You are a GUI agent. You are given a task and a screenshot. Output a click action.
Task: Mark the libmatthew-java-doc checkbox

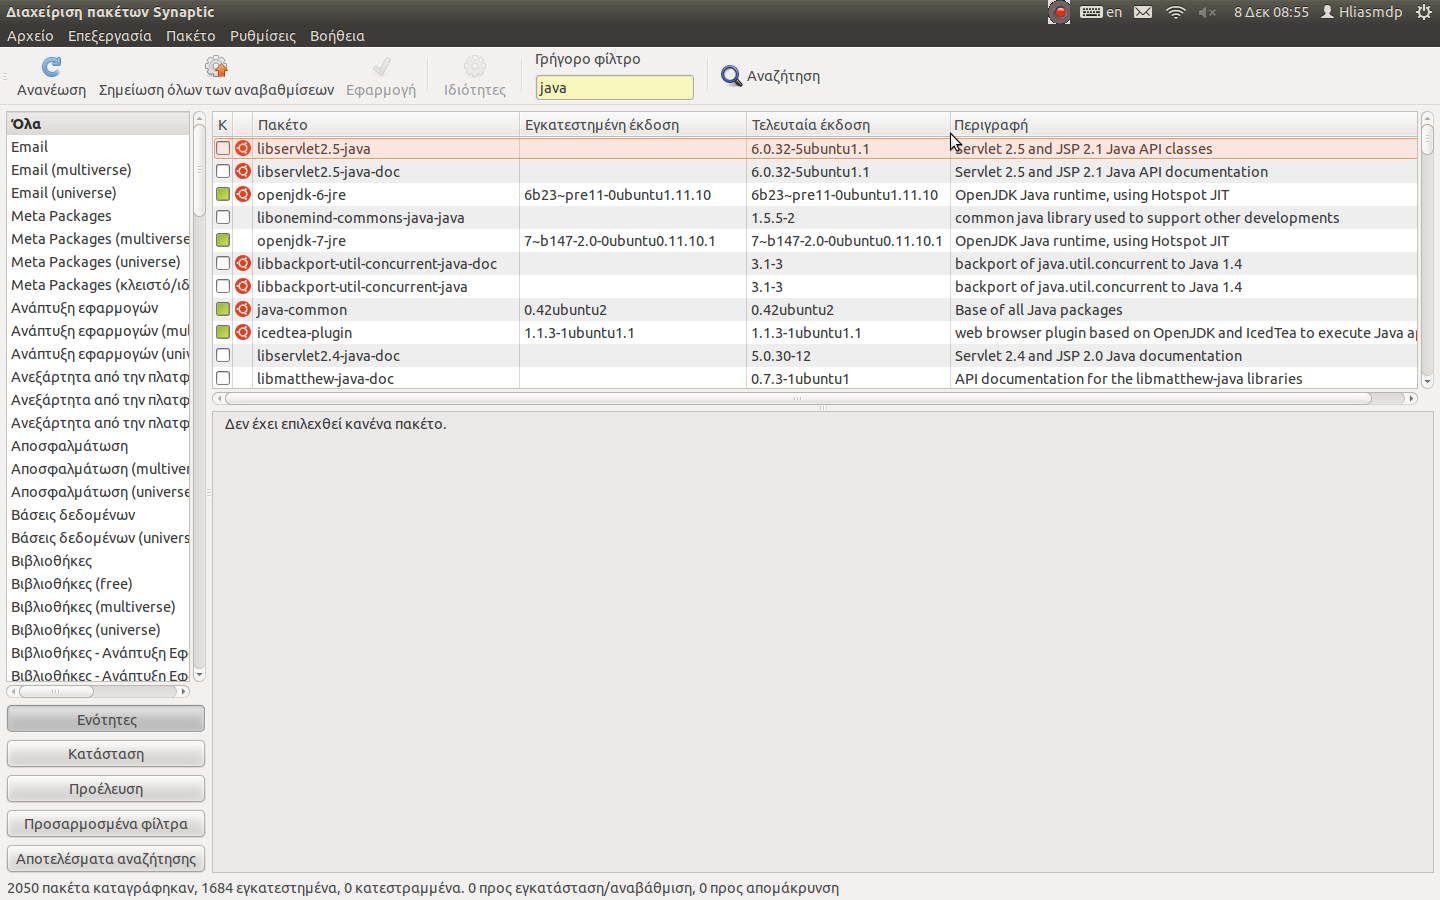223,379
